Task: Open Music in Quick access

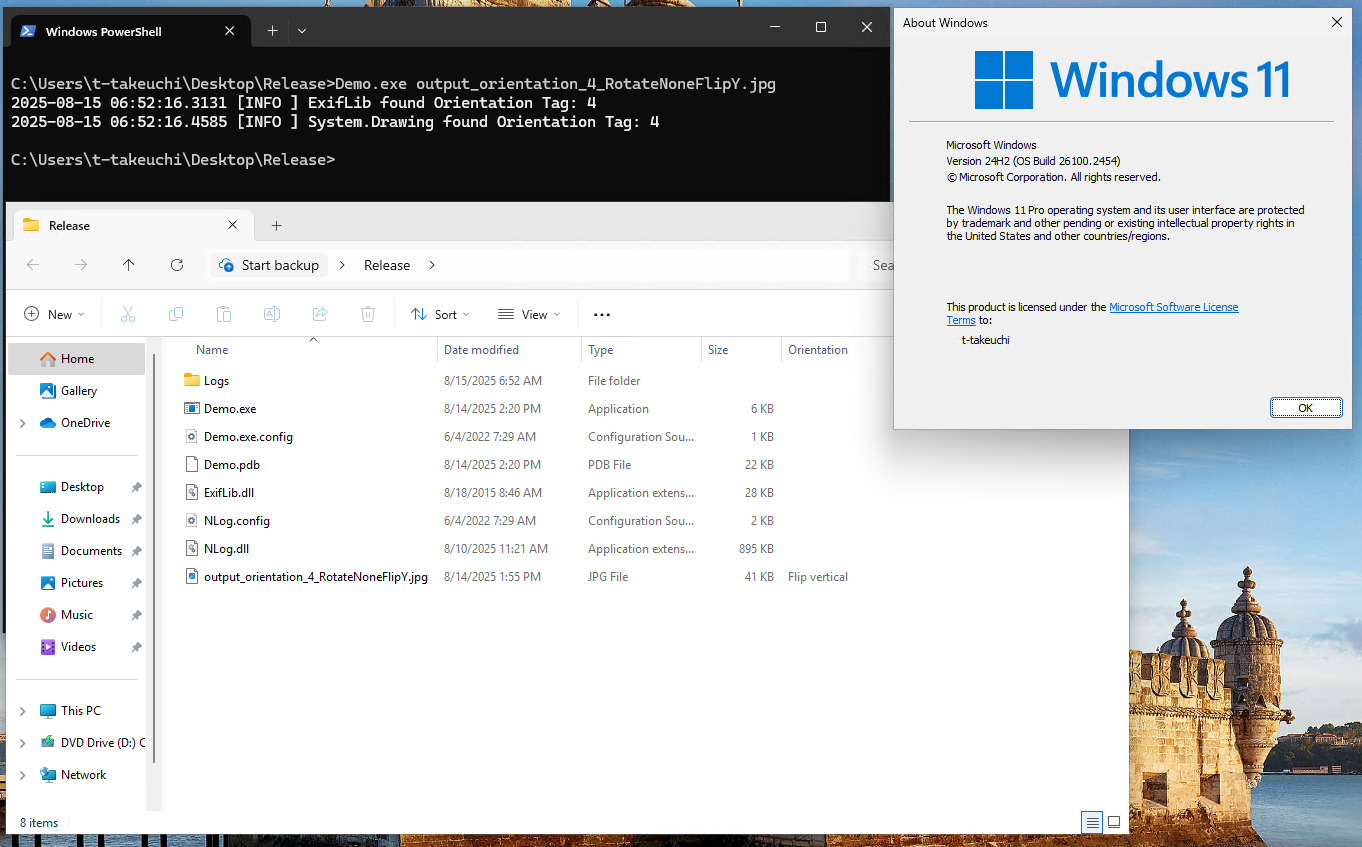Action: coord(77,615)
